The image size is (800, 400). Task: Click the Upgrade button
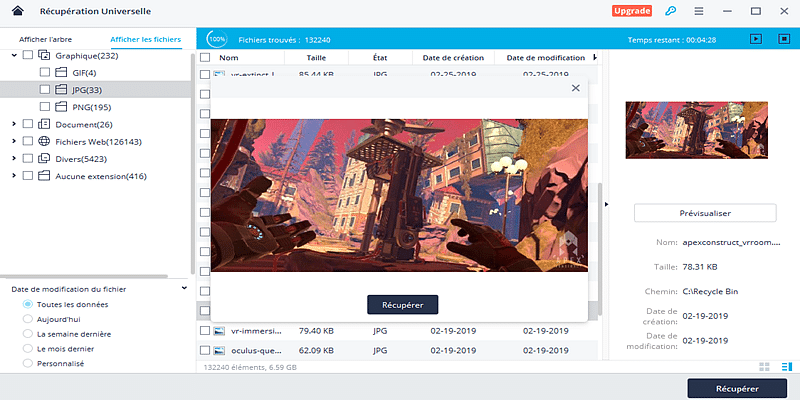click(632, 11)
